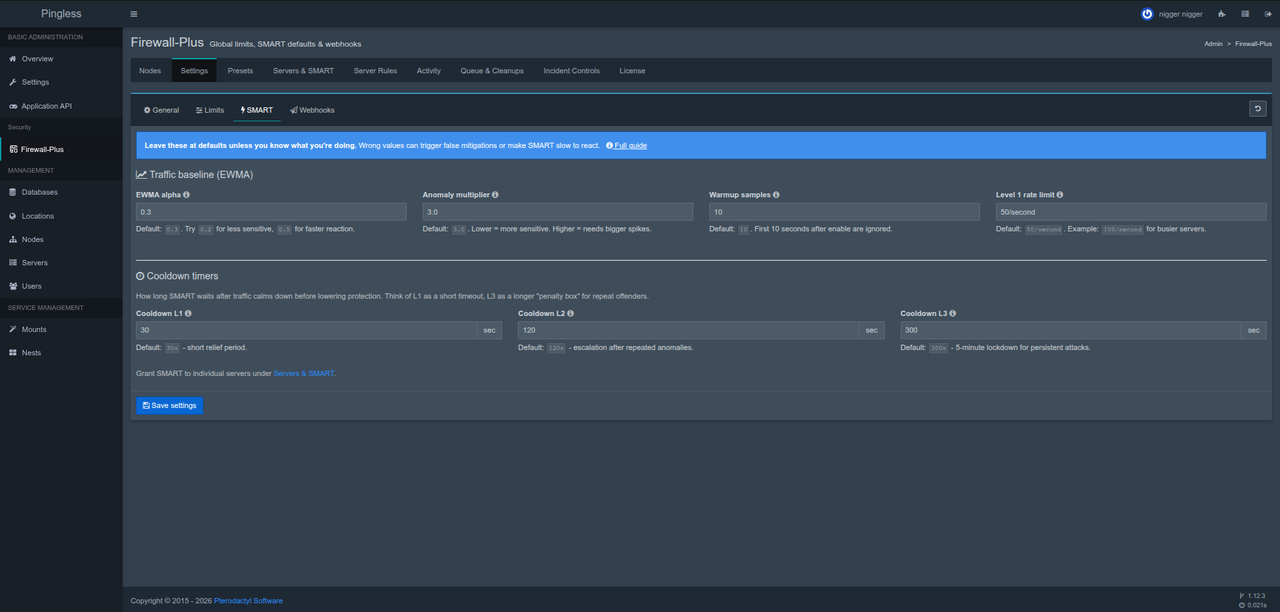
Task: Select the SMART sub-tab
Action: coord(257,110)
